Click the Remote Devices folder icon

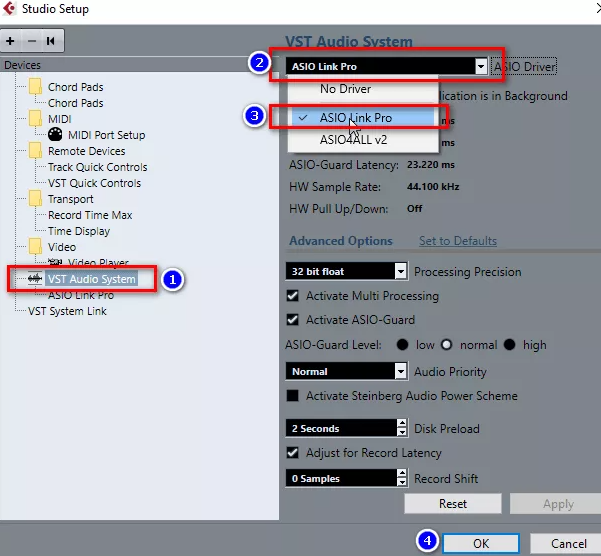[x=36, y=151]
